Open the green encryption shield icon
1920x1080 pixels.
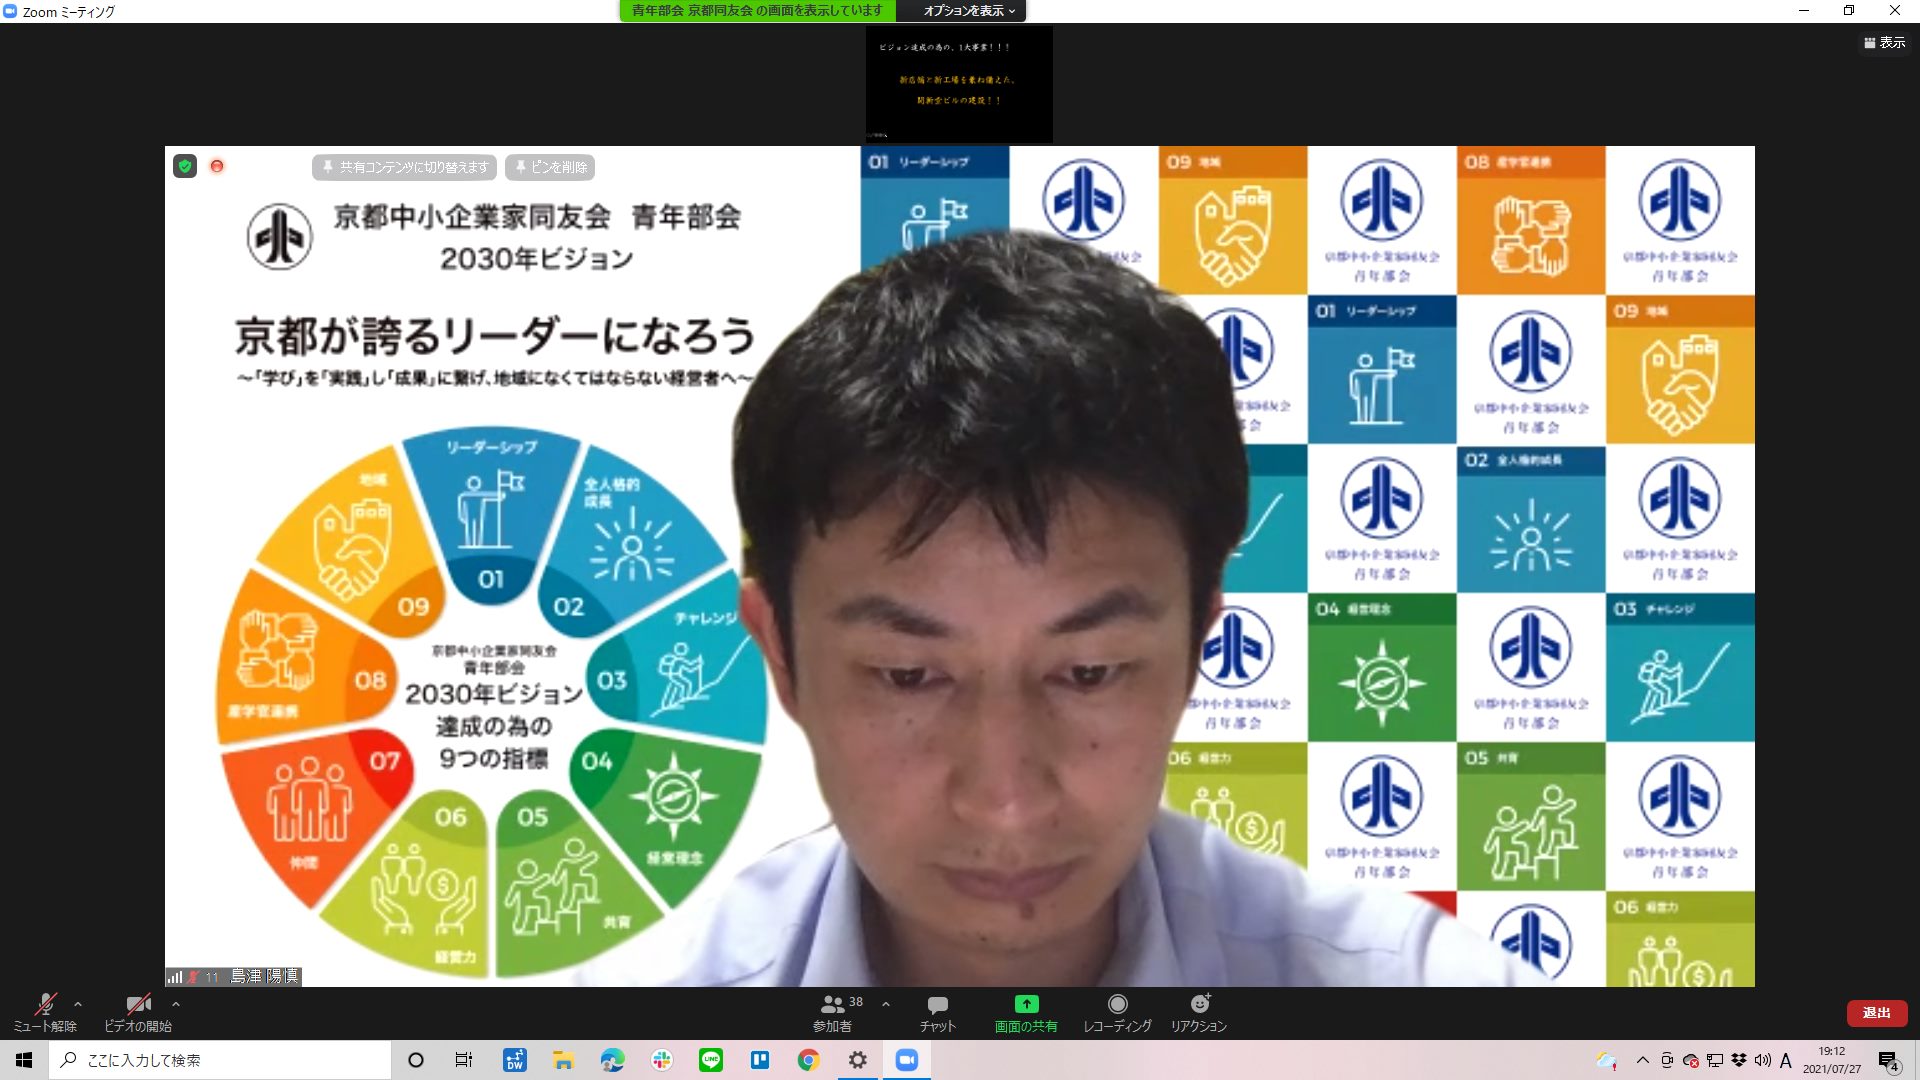tap(185, 166)
